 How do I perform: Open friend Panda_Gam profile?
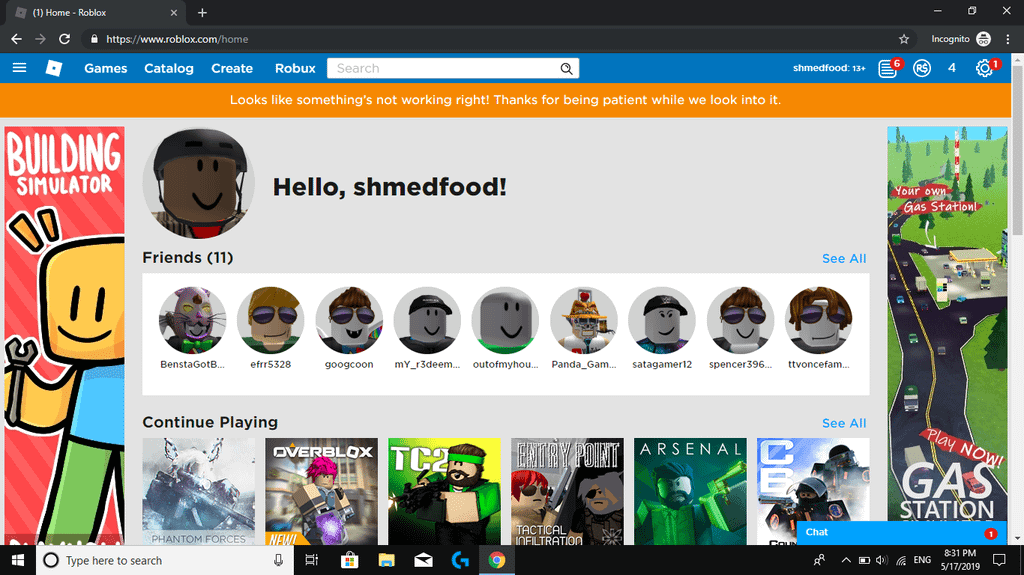pyautogui.click(x=584, y=328)
